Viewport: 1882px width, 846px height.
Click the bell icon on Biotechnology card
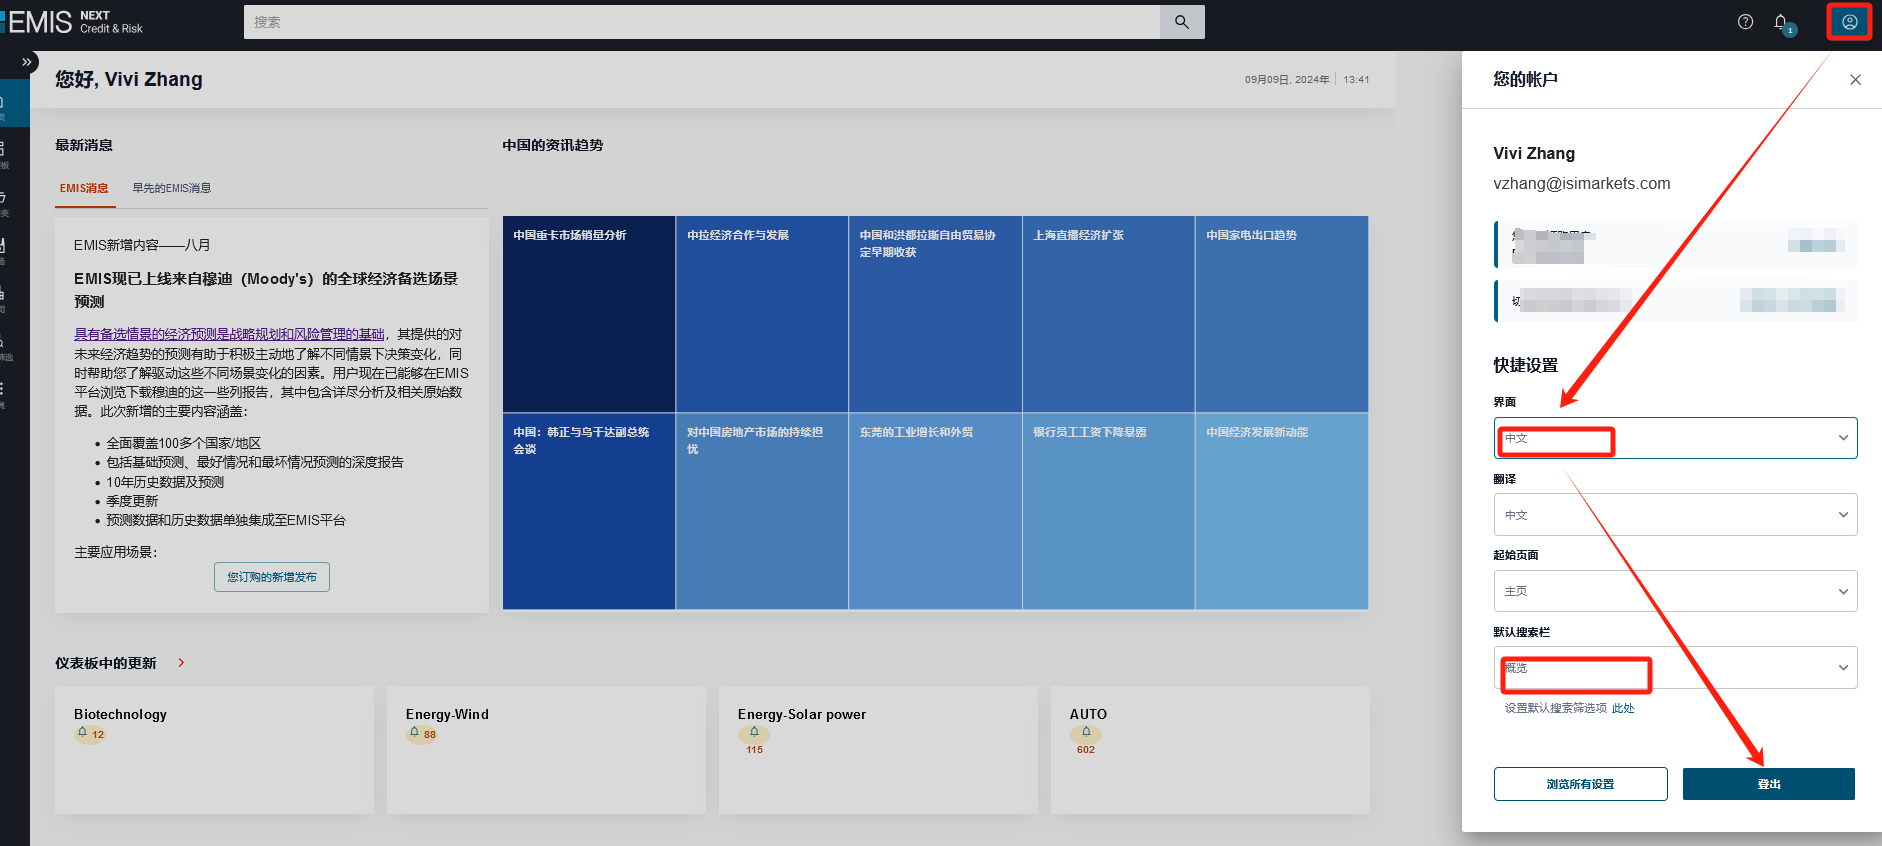[x=83, y=733]
